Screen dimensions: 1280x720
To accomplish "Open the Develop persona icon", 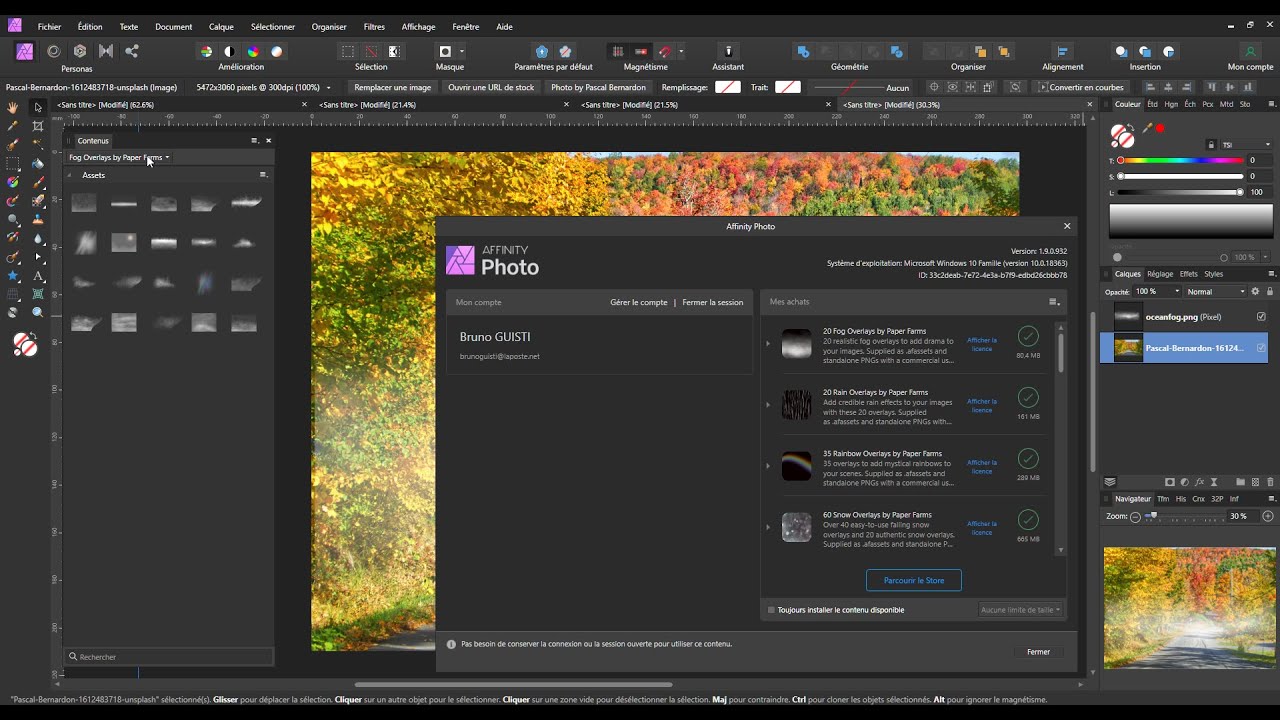I will click(x=80, y=51).
